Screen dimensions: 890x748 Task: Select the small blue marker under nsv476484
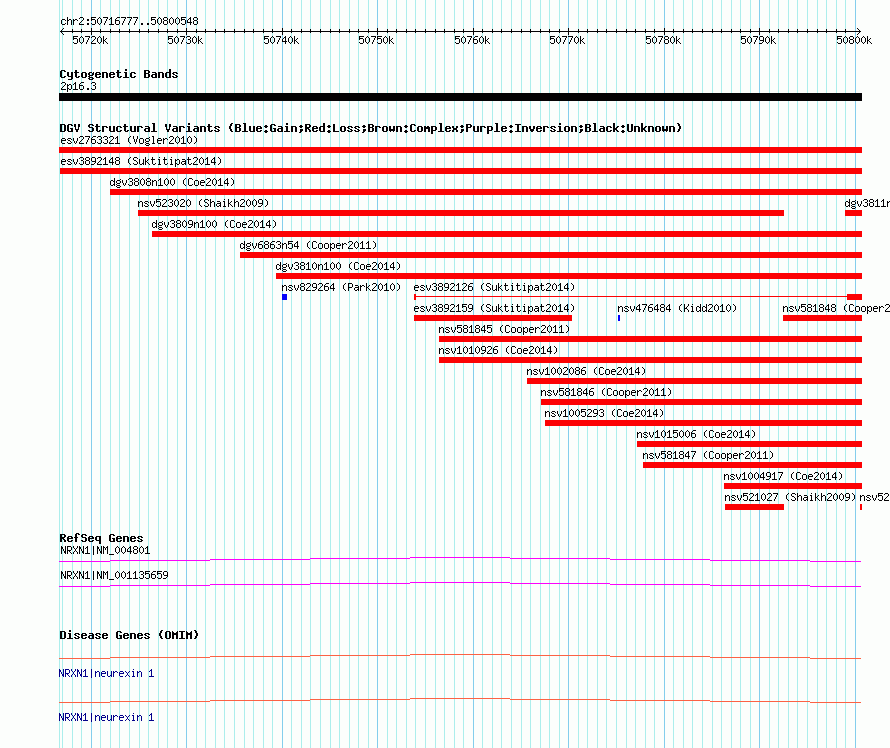[619, 318]
